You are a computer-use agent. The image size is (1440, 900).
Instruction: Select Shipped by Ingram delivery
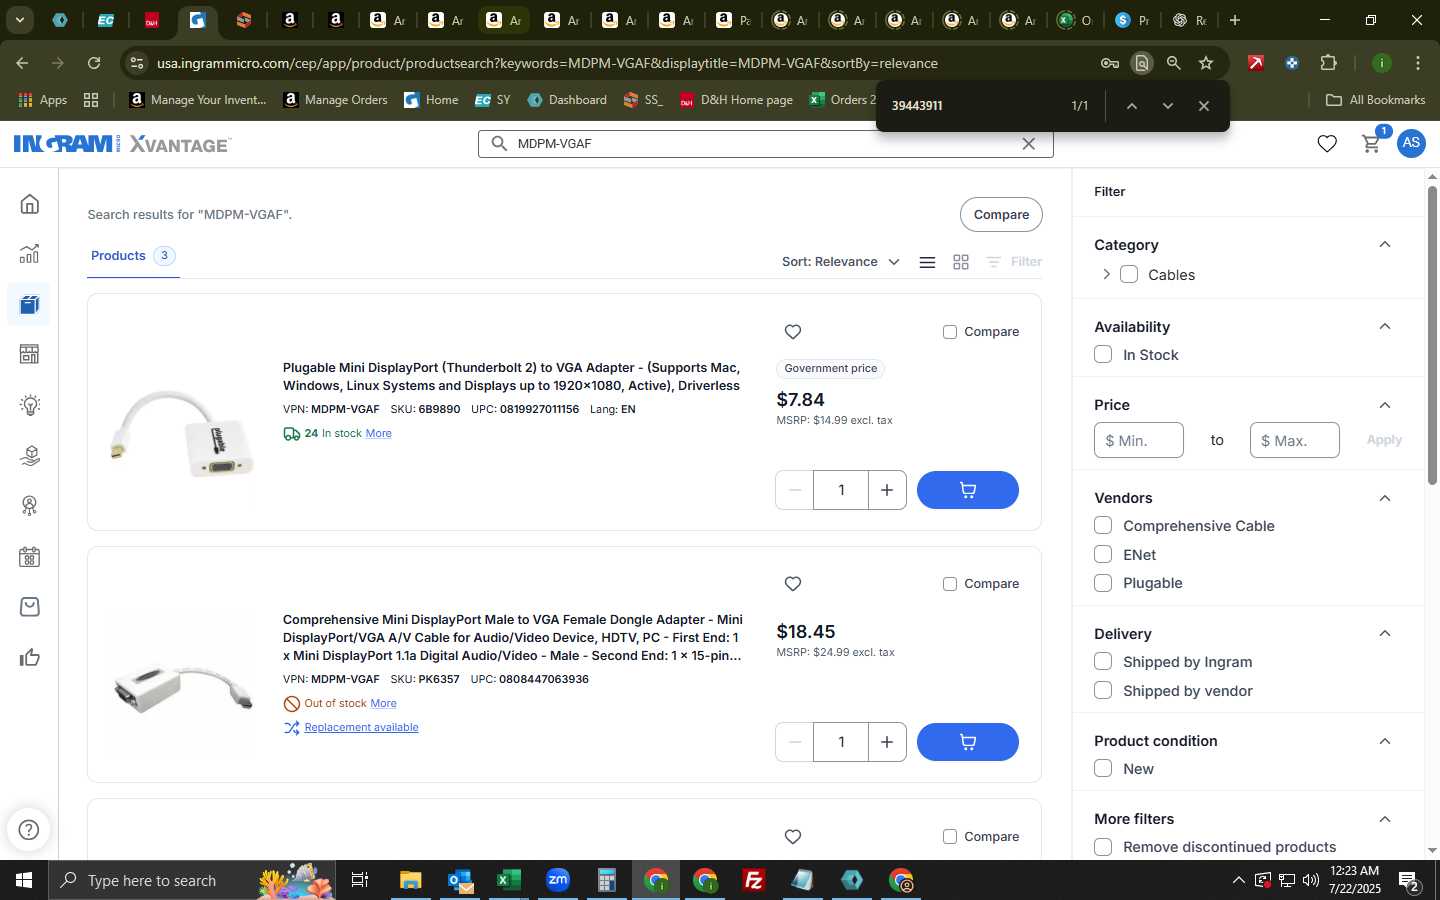1103,661
